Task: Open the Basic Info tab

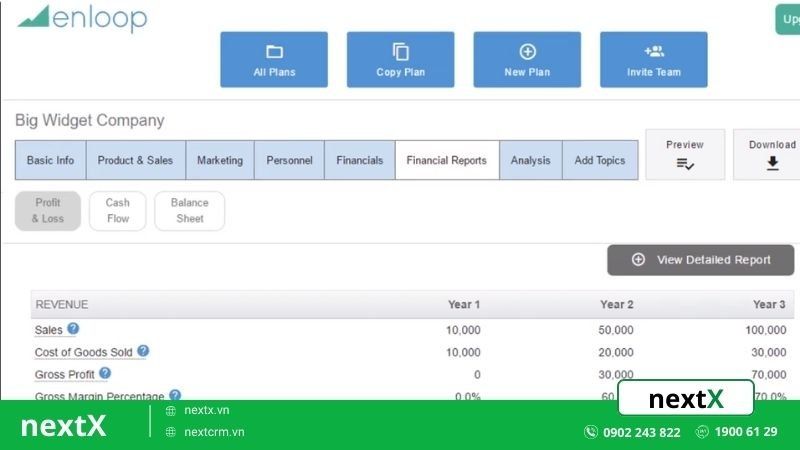Action: pyautogui.click(x=51, y=160)
